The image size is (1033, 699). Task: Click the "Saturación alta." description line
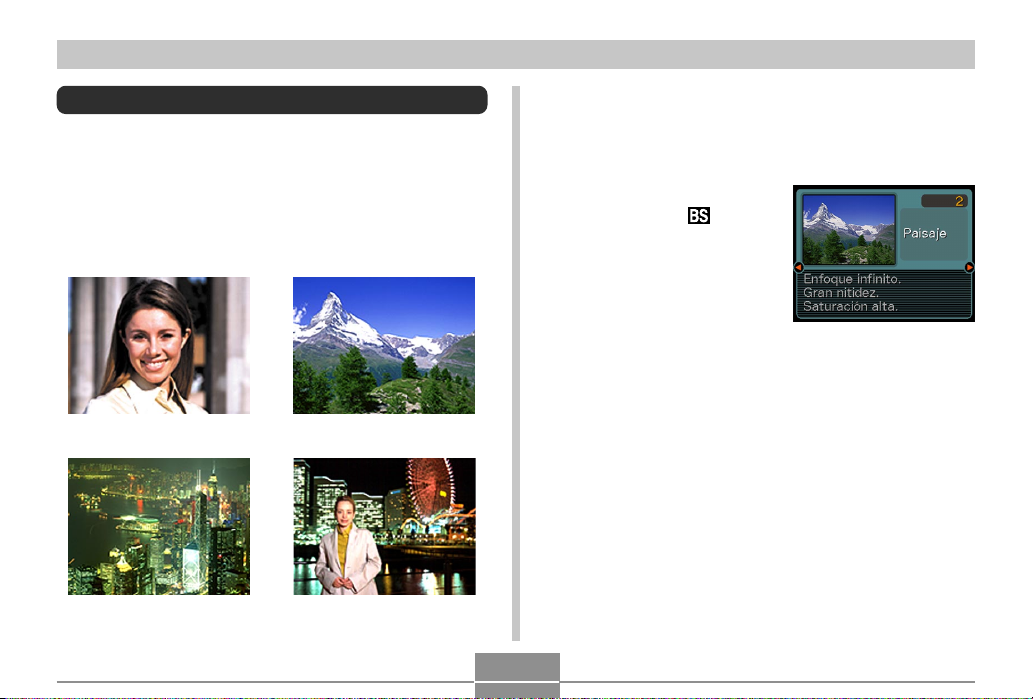click(850, 306)
